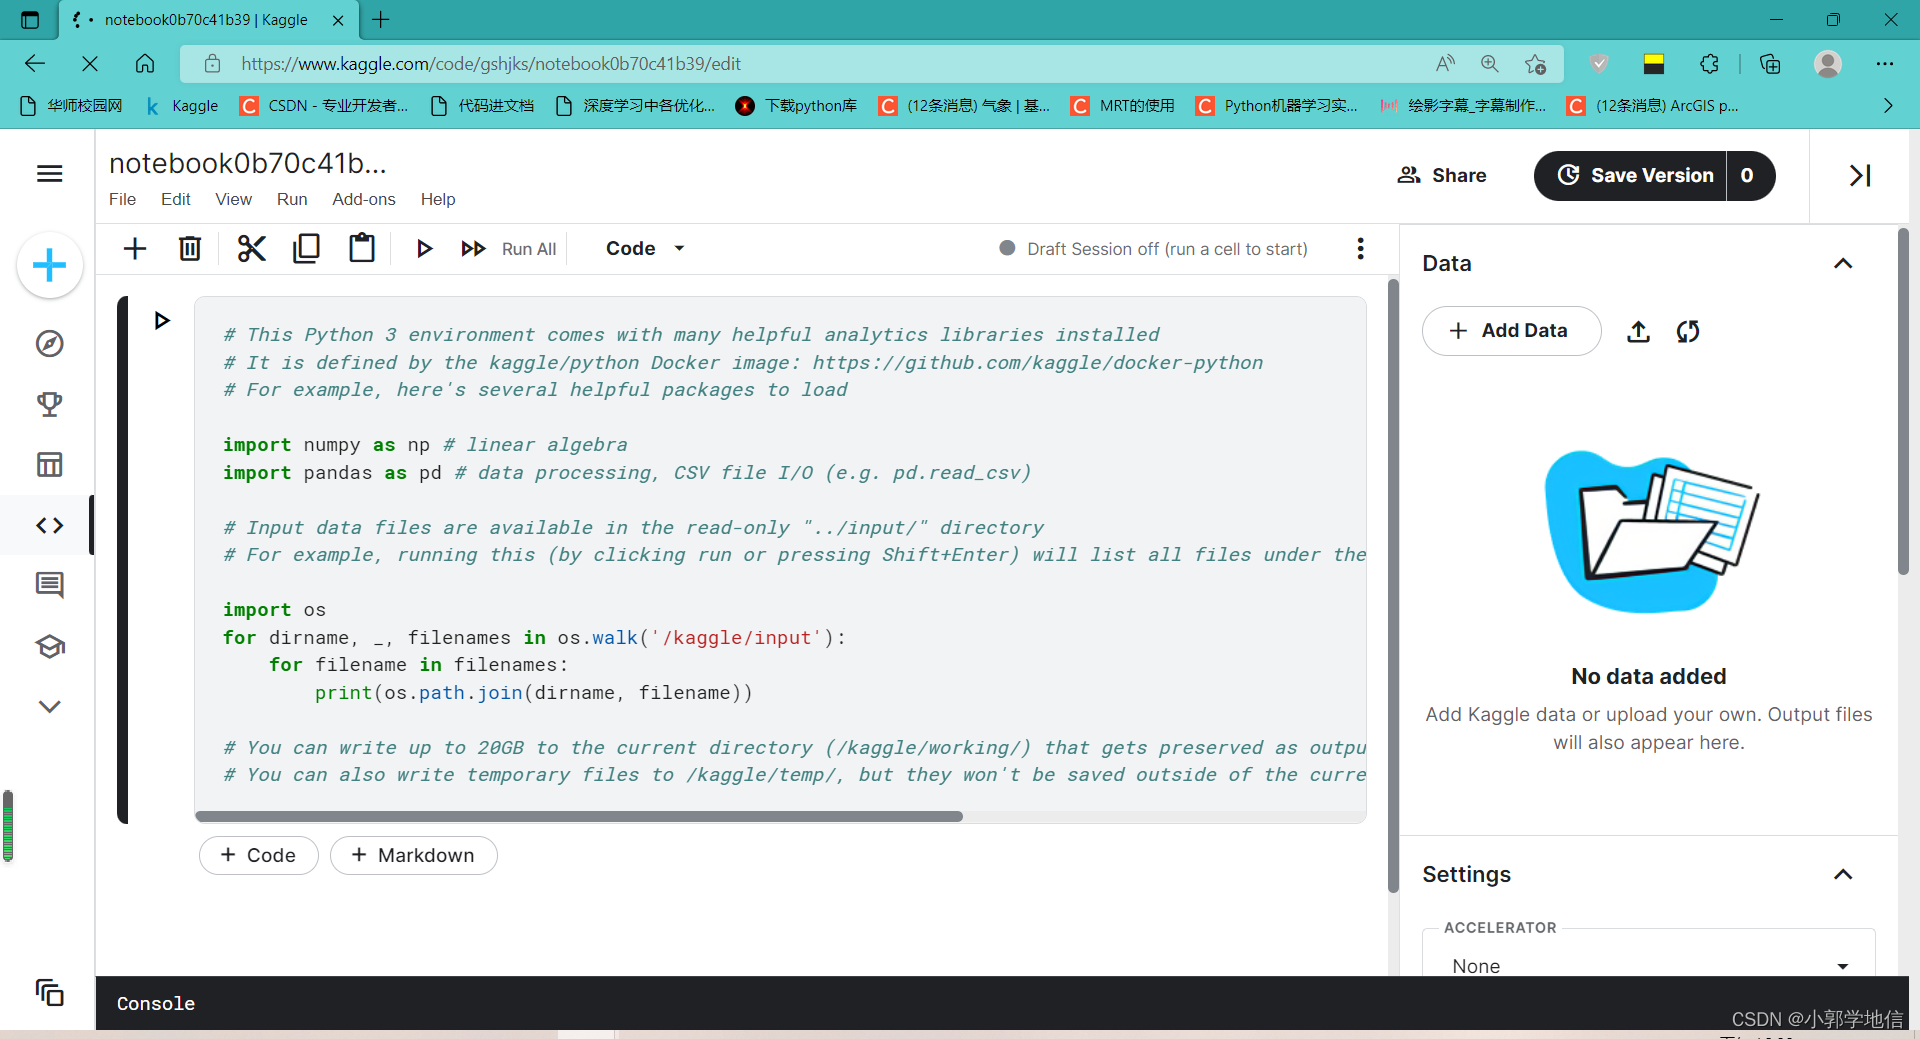Image resolution: width=1920 pixels, height=1039 pixels.
Task: Click Add Data button
Action: coord(1511,331)
